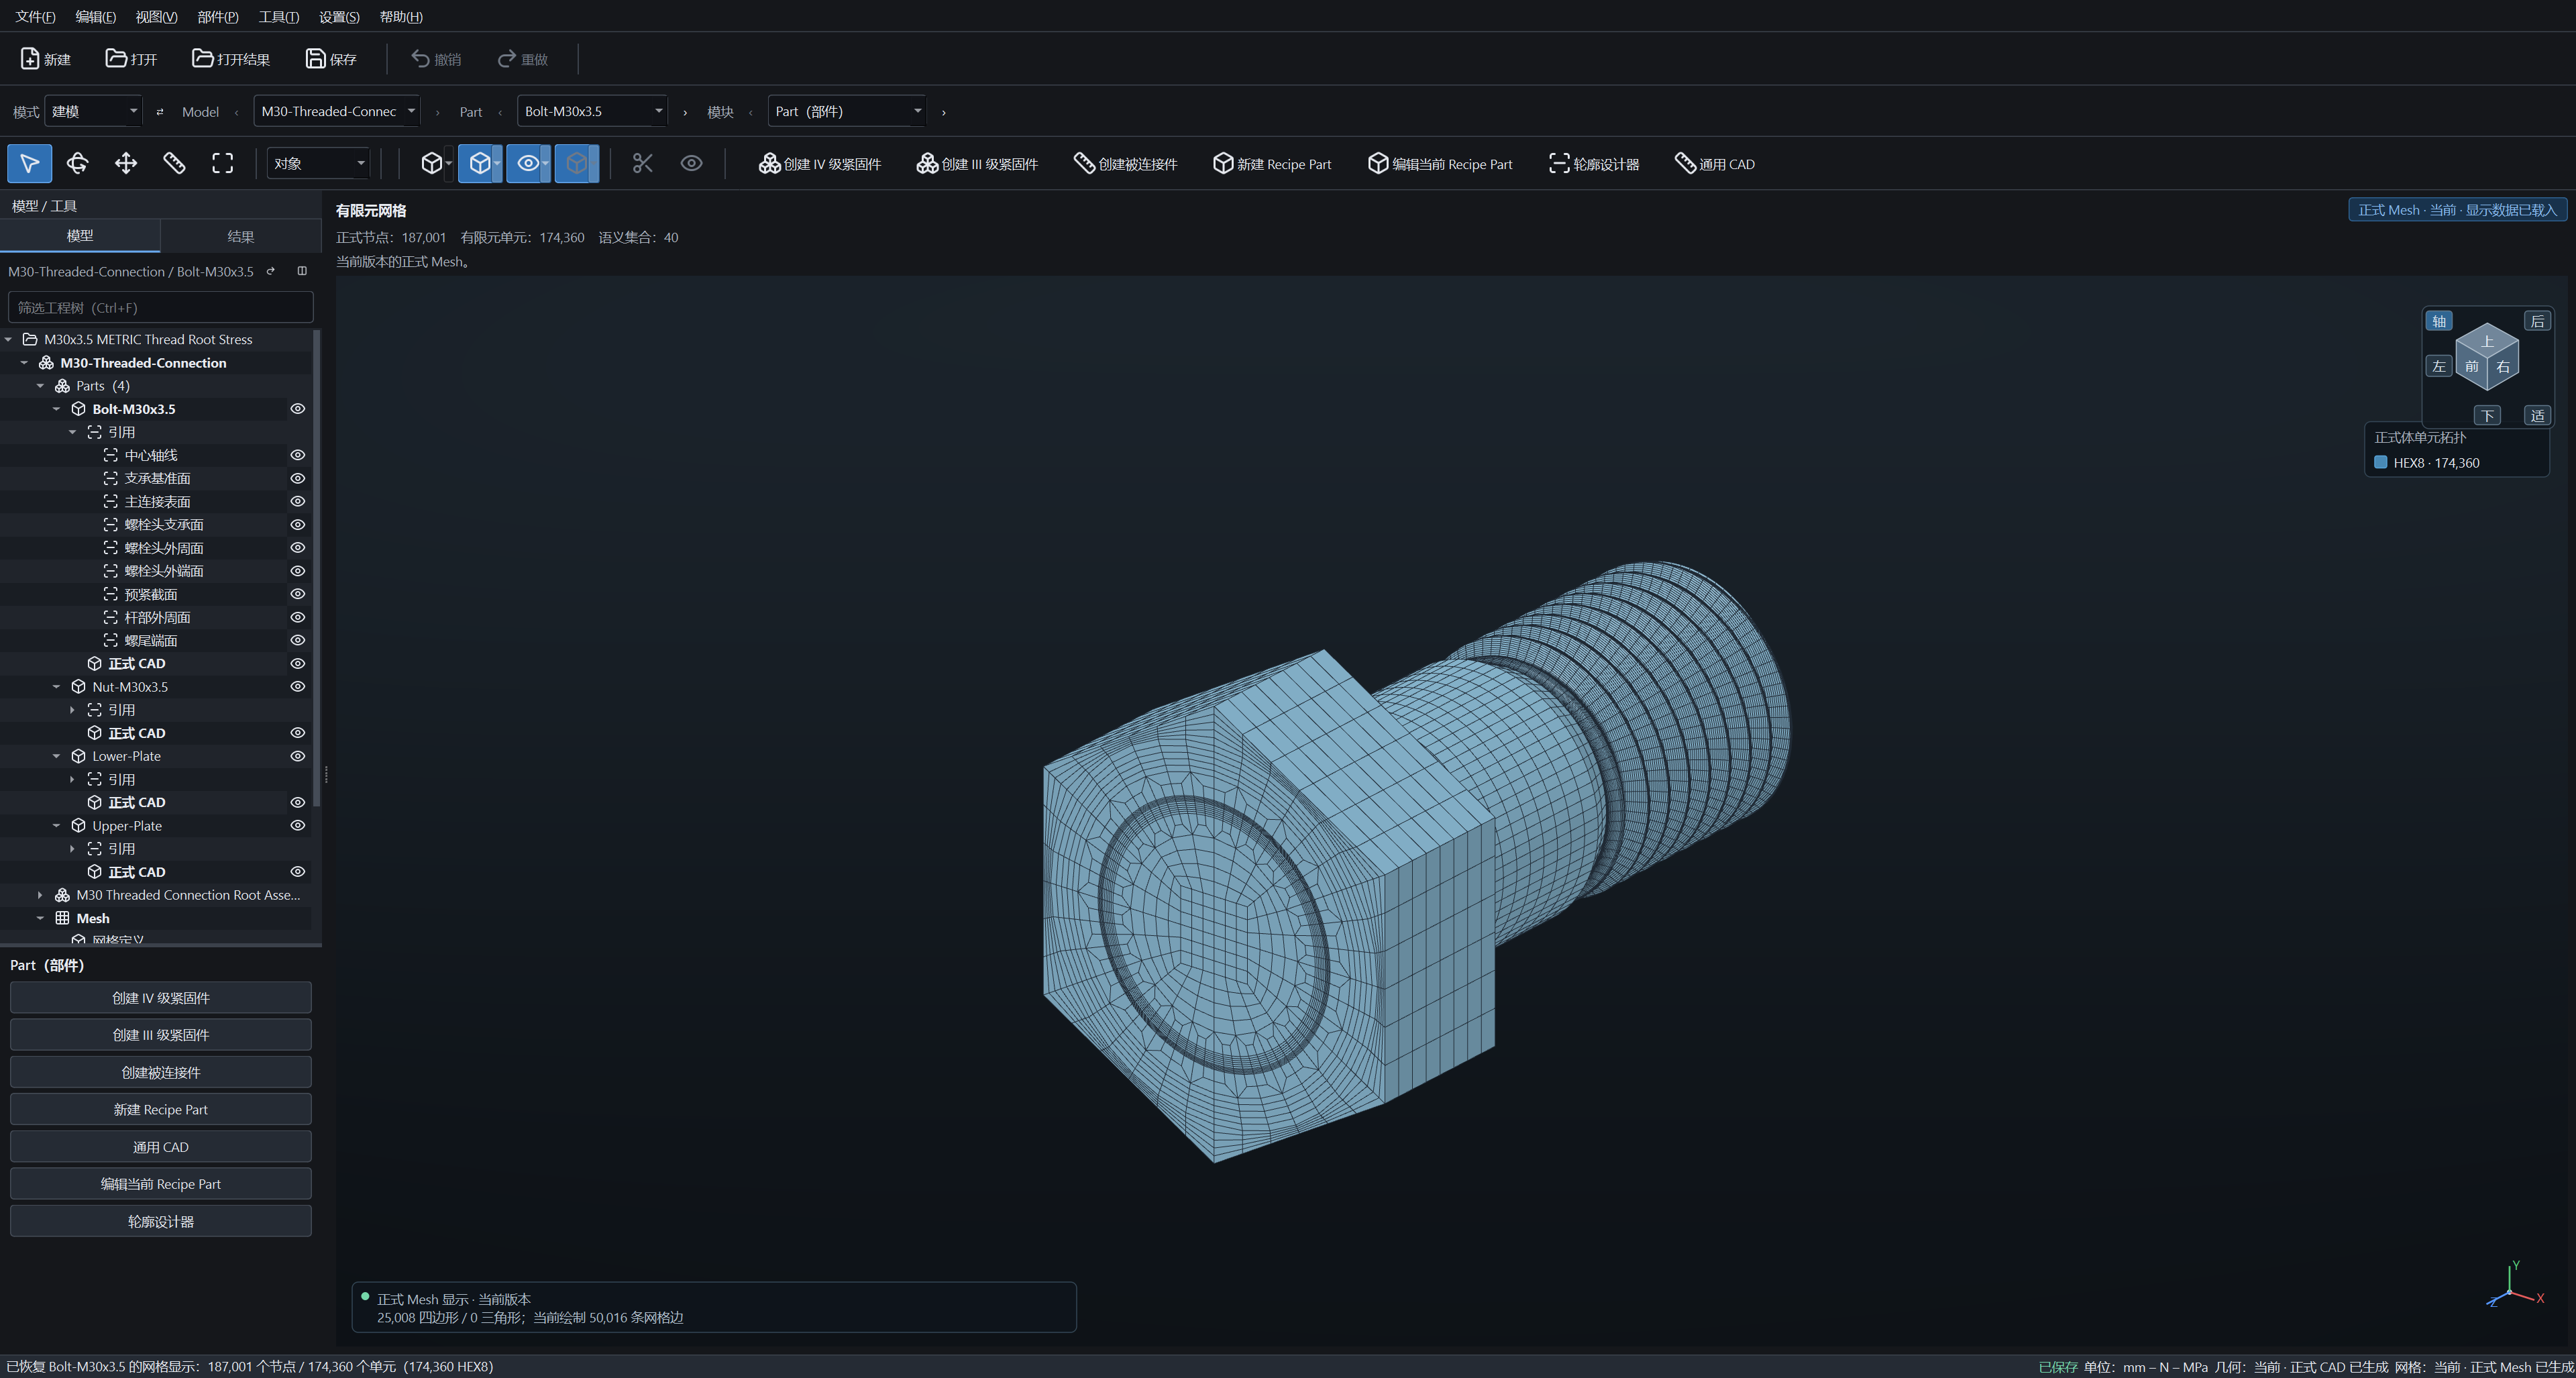The image size is (2576, 1378).
Task: Hide the 中心轴线 reference
Action: [297, 455]
